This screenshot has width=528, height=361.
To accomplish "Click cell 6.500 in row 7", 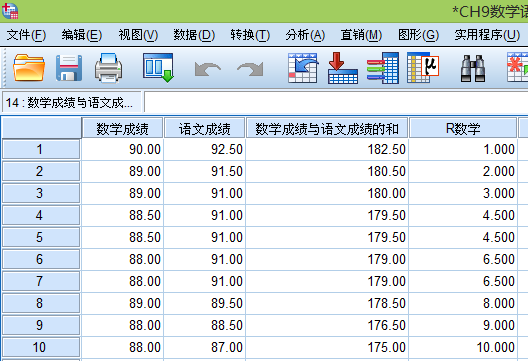I will [463, 281].
